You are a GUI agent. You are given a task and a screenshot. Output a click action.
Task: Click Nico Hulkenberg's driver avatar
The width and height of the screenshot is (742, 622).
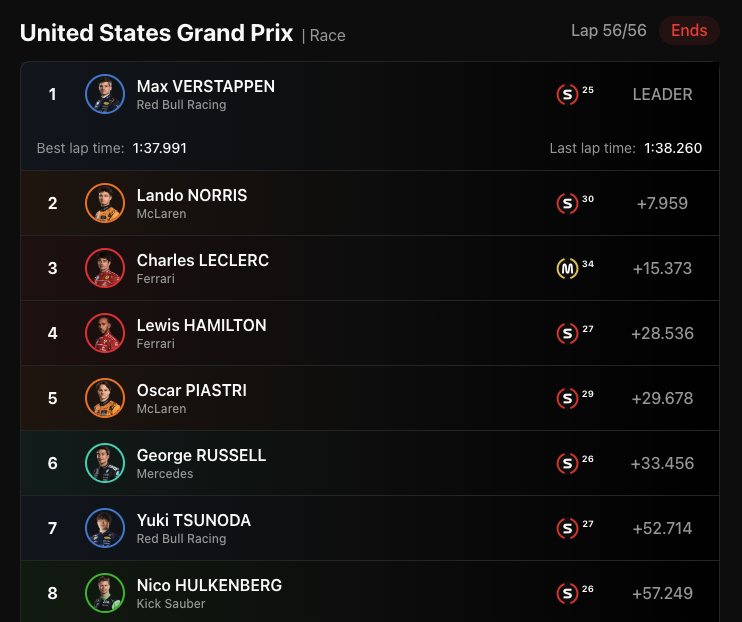[x=105, y=593]
